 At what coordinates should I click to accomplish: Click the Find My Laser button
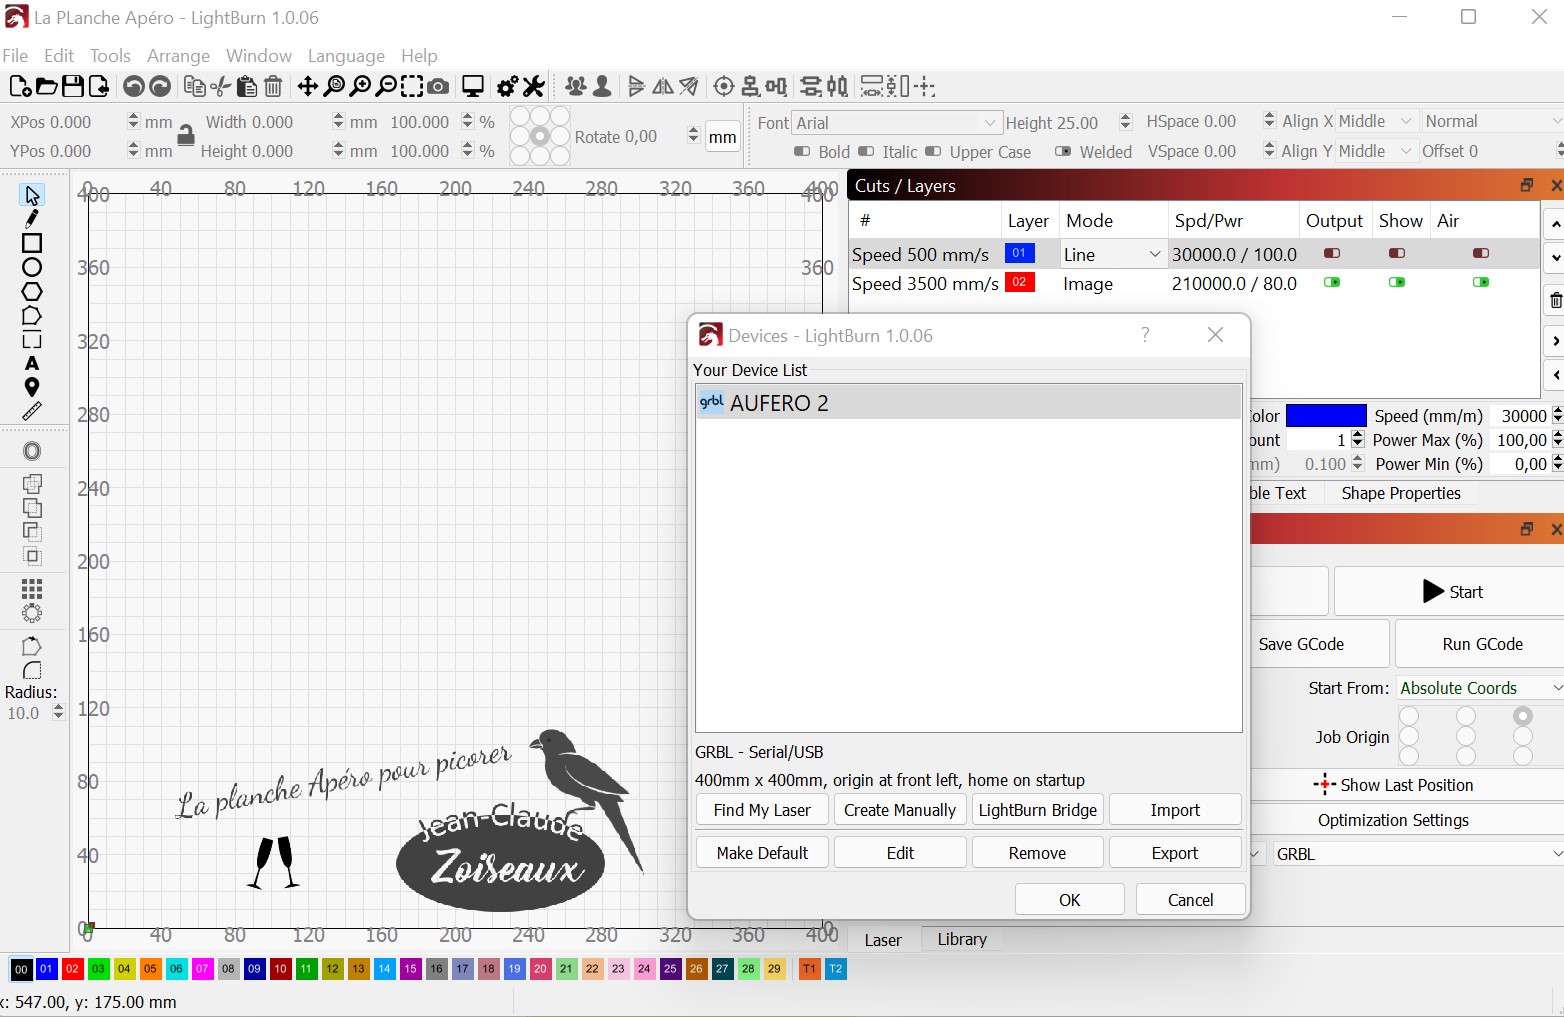tap(762, 810)
